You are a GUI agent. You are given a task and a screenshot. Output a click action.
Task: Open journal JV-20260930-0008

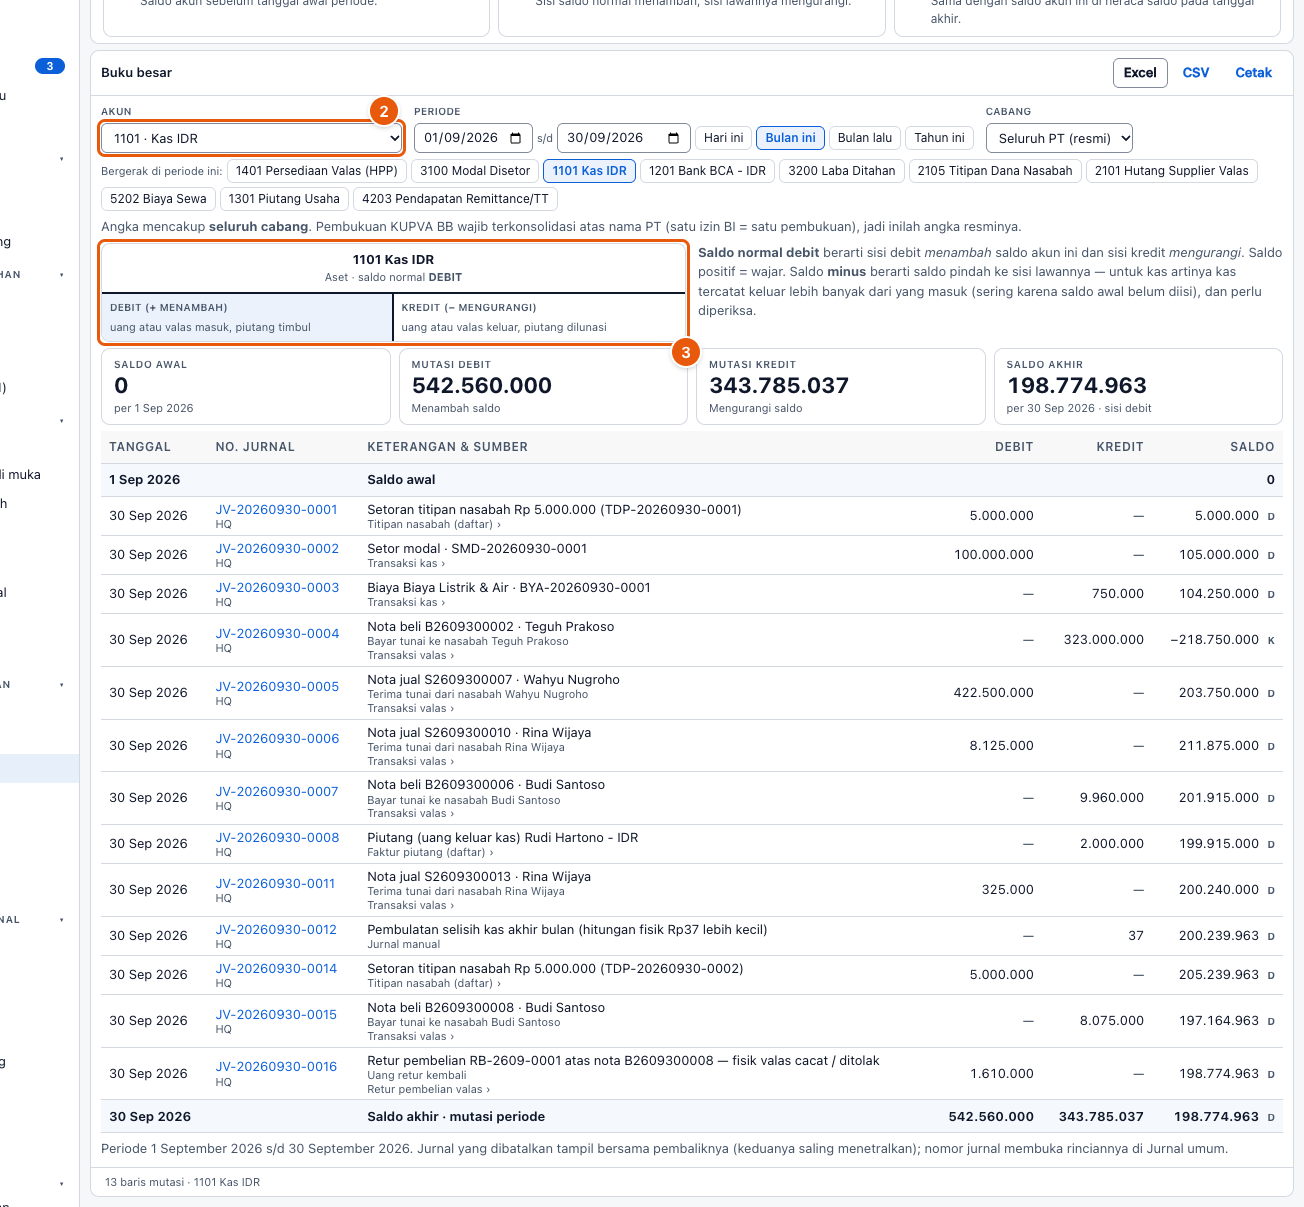(x=277, y=838)
